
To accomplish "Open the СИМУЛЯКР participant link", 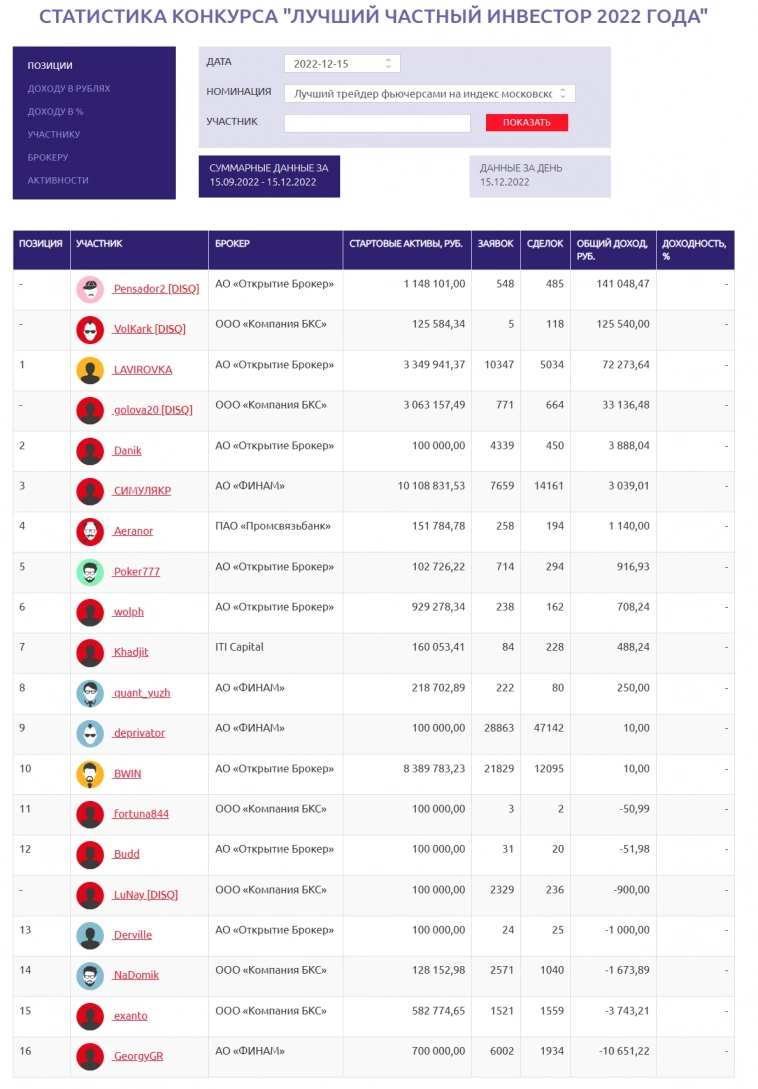I will [141, 491].
